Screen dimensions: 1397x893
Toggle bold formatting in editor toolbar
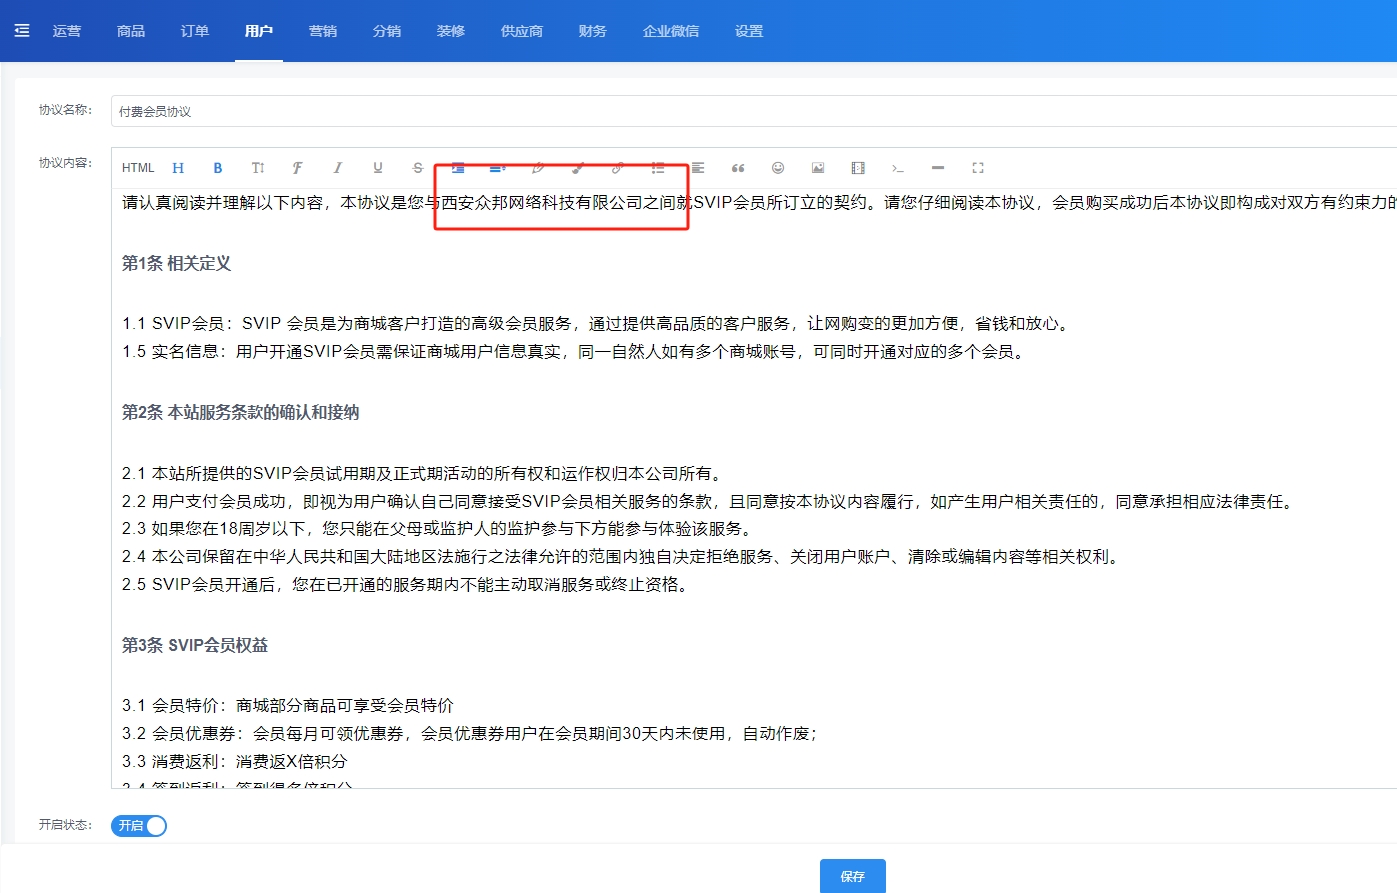click(x=218, y=168)
